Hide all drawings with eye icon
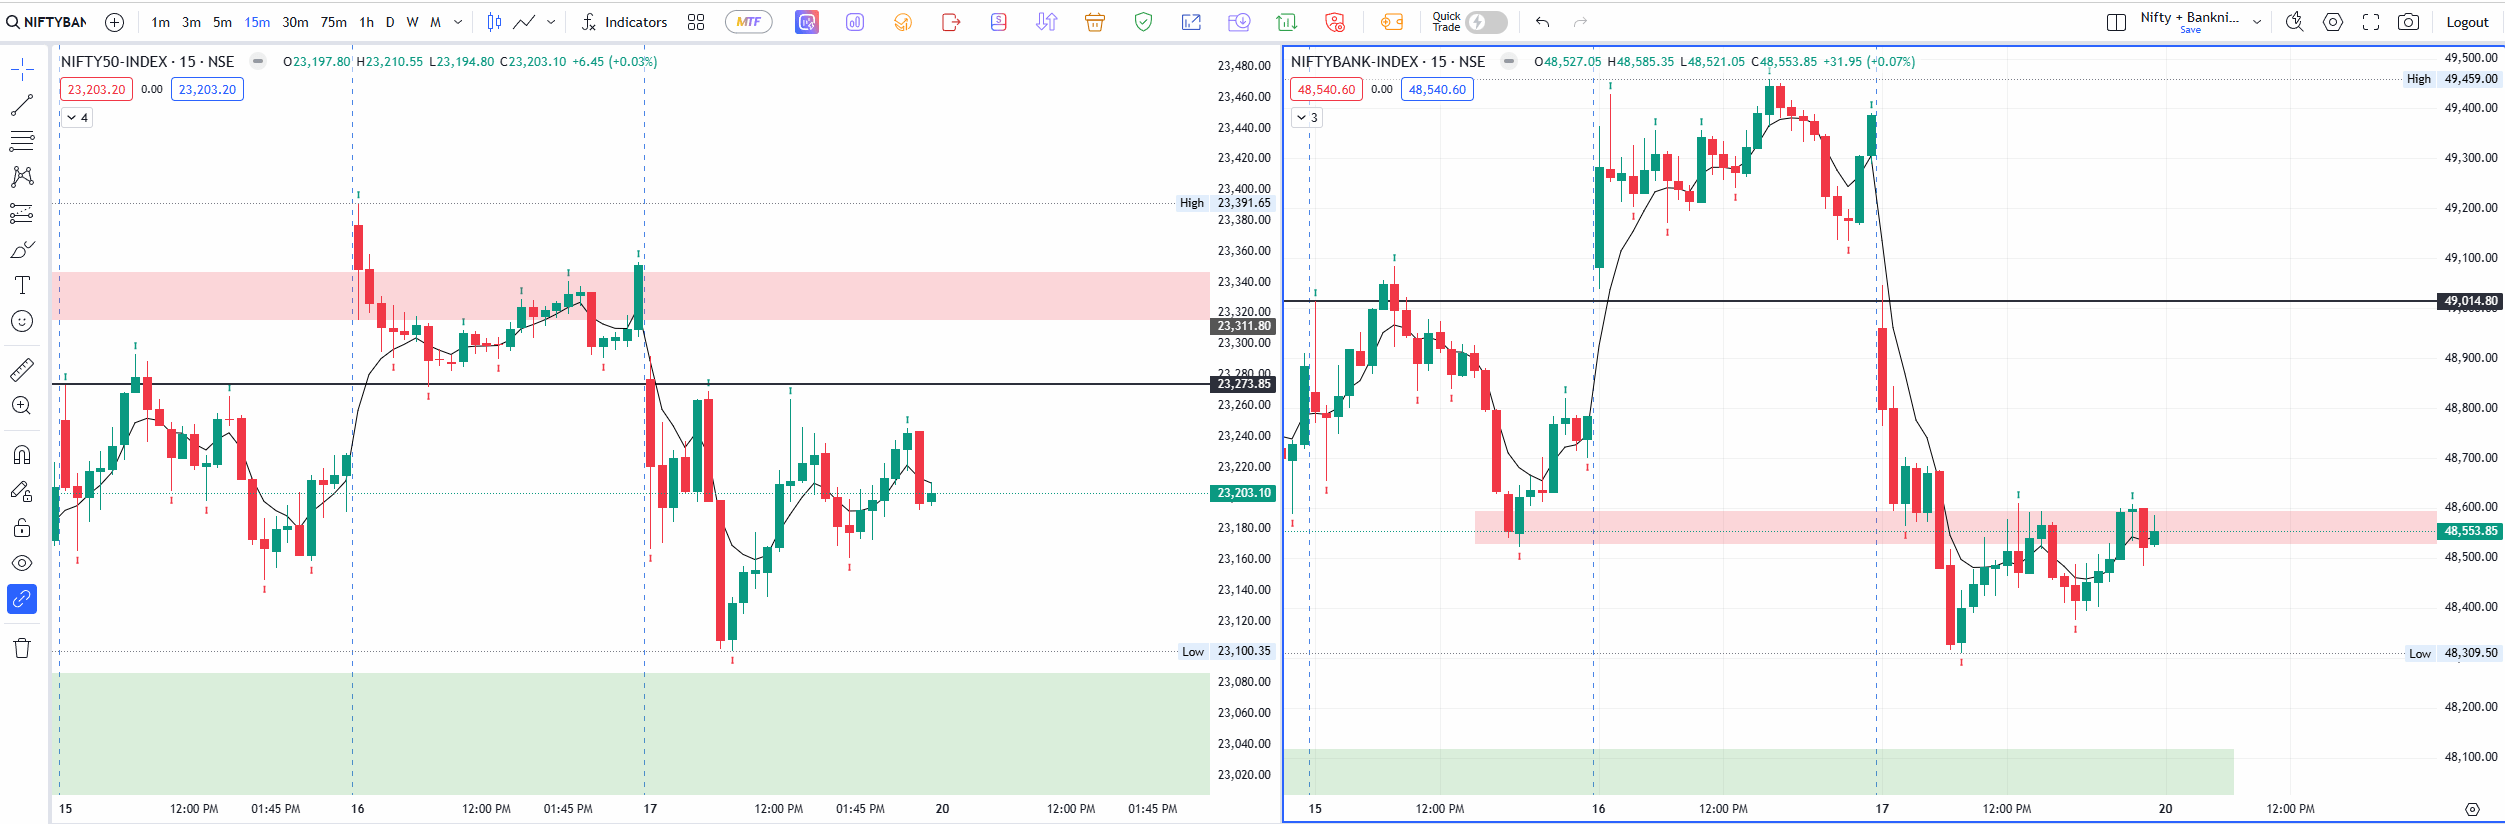This screenshot has height=824, width=2505. pyautogui.click(x=22, y=563)
